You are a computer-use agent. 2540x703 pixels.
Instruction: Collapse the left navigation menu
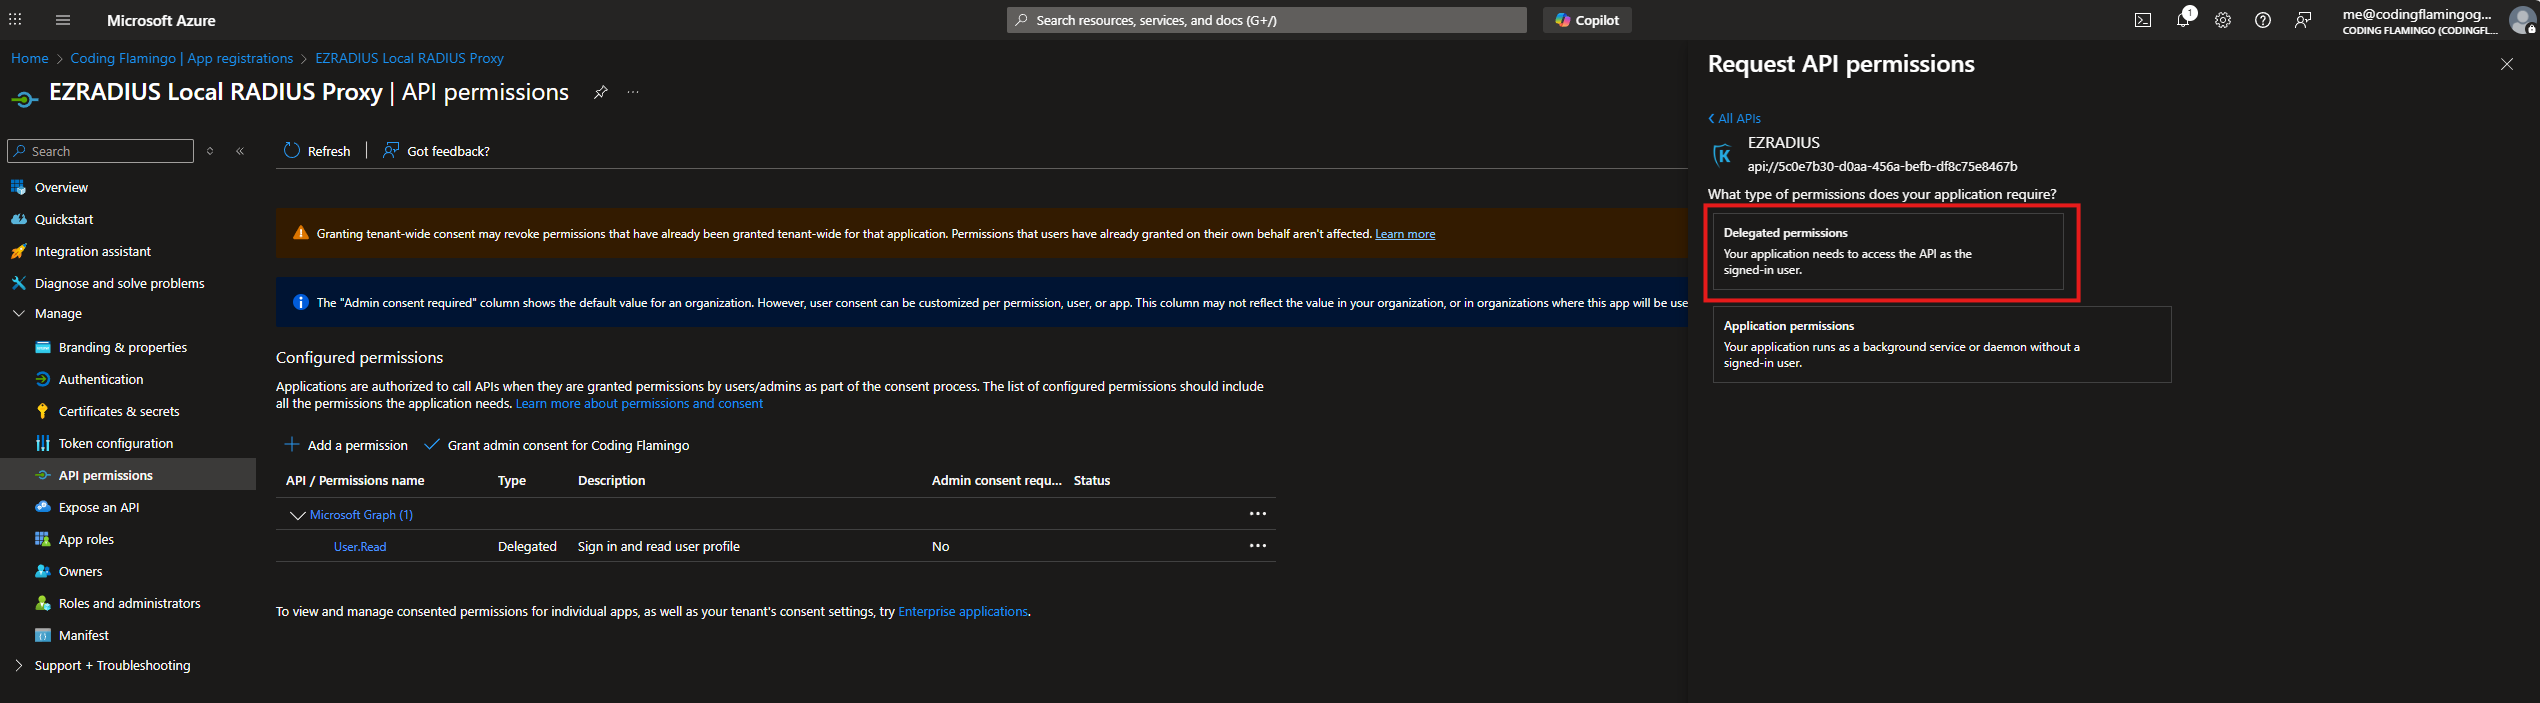pyautogui.click(x=240, y=151)
